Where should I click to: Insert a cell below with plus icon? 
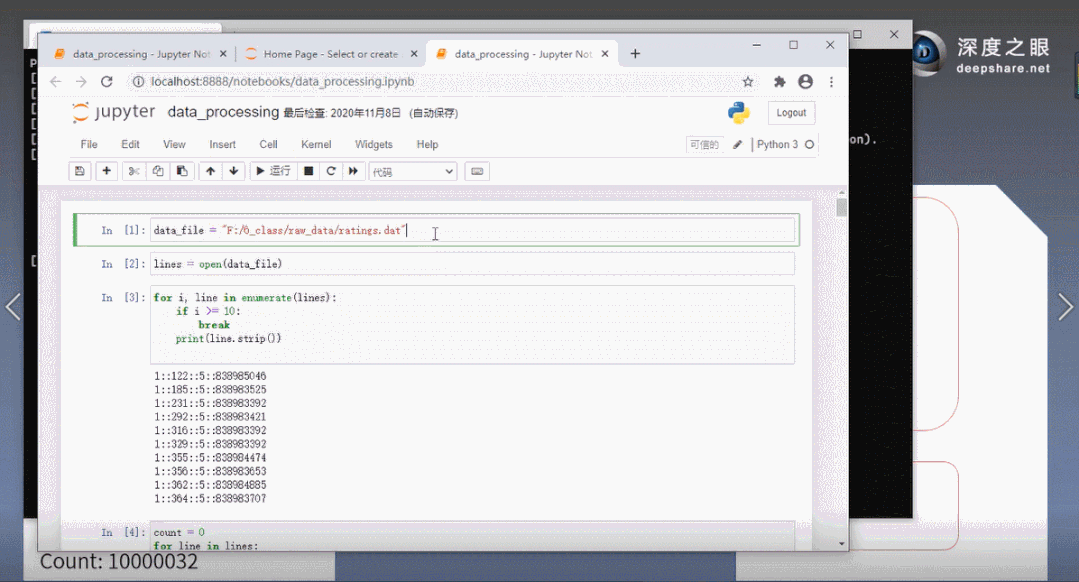[106, 171]
